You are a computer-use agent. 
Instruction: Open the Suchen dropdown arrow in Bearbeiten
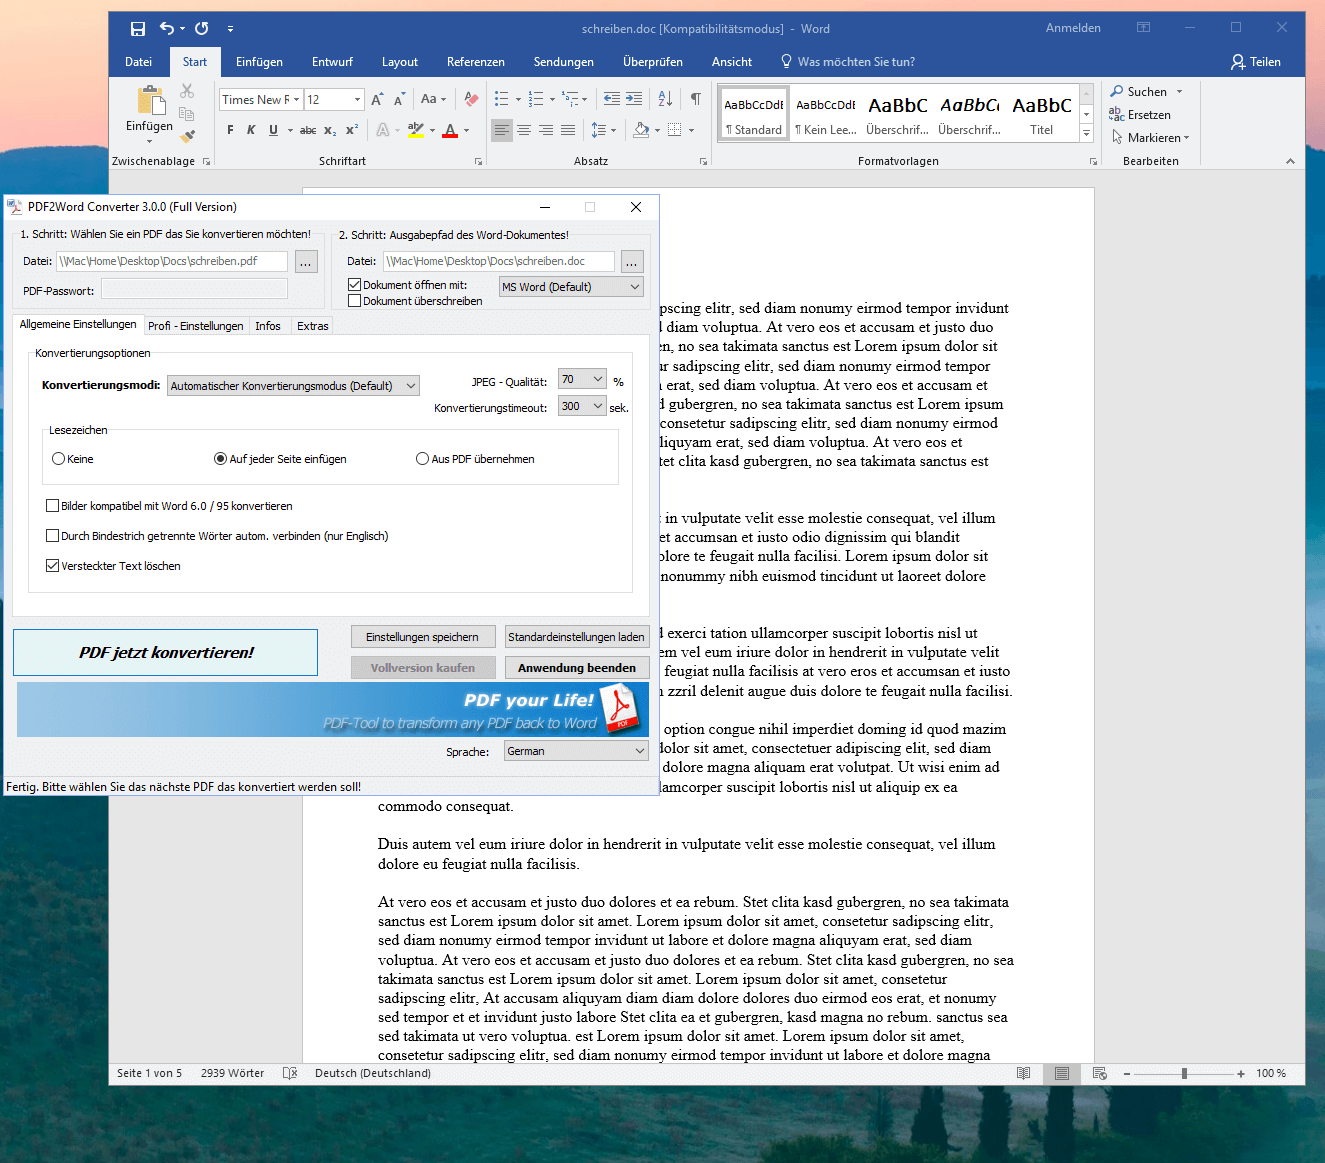coord(1180,92)
